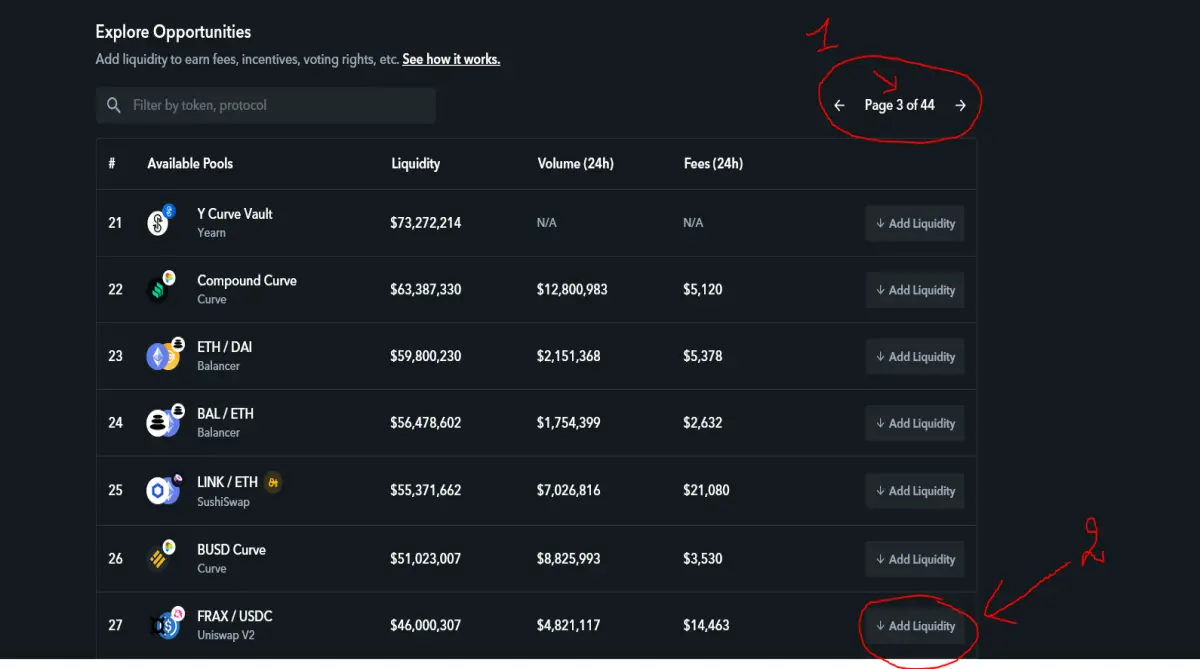Add liquidity to Compound Curve
Viewport: 1200px width, 669px height.
point(914,290)
